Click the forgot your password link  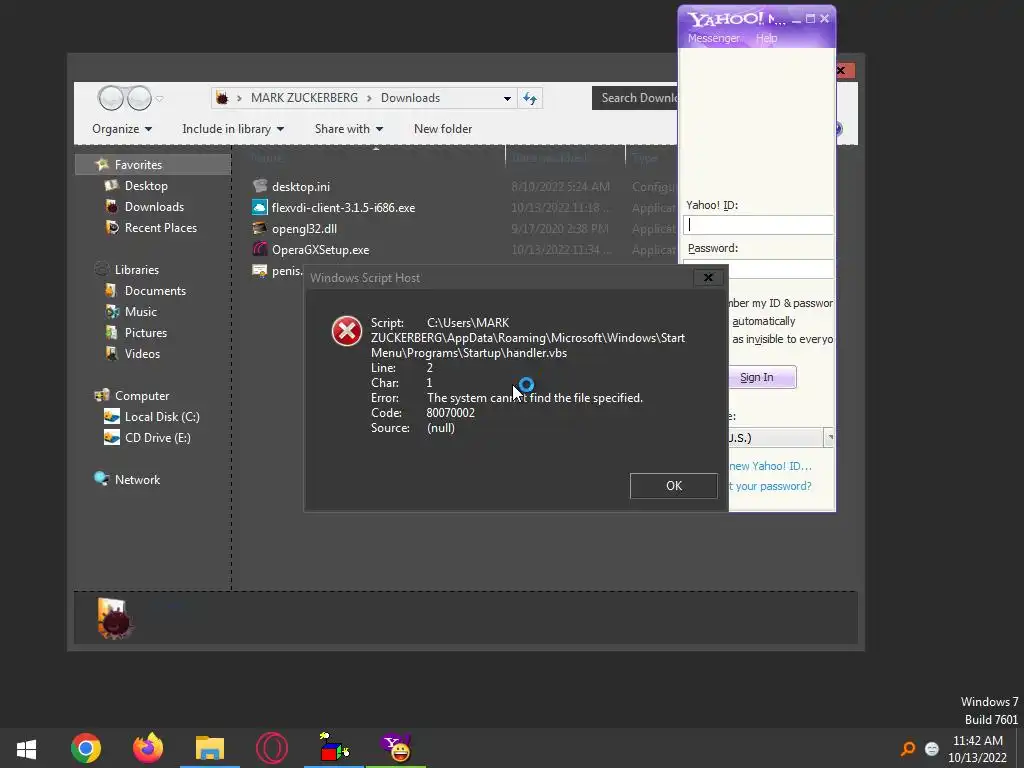click(771, 487)
